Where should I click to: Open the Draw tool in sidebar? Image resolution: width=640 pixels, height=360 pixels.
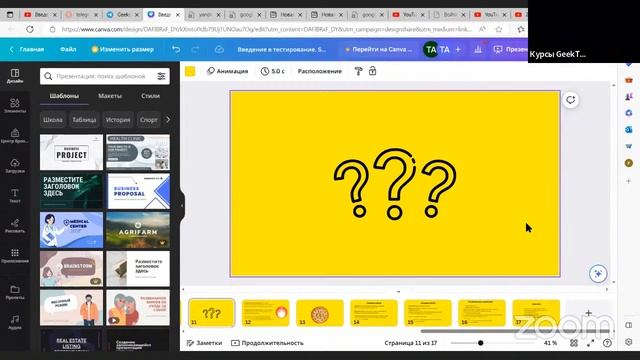[15, 225]
